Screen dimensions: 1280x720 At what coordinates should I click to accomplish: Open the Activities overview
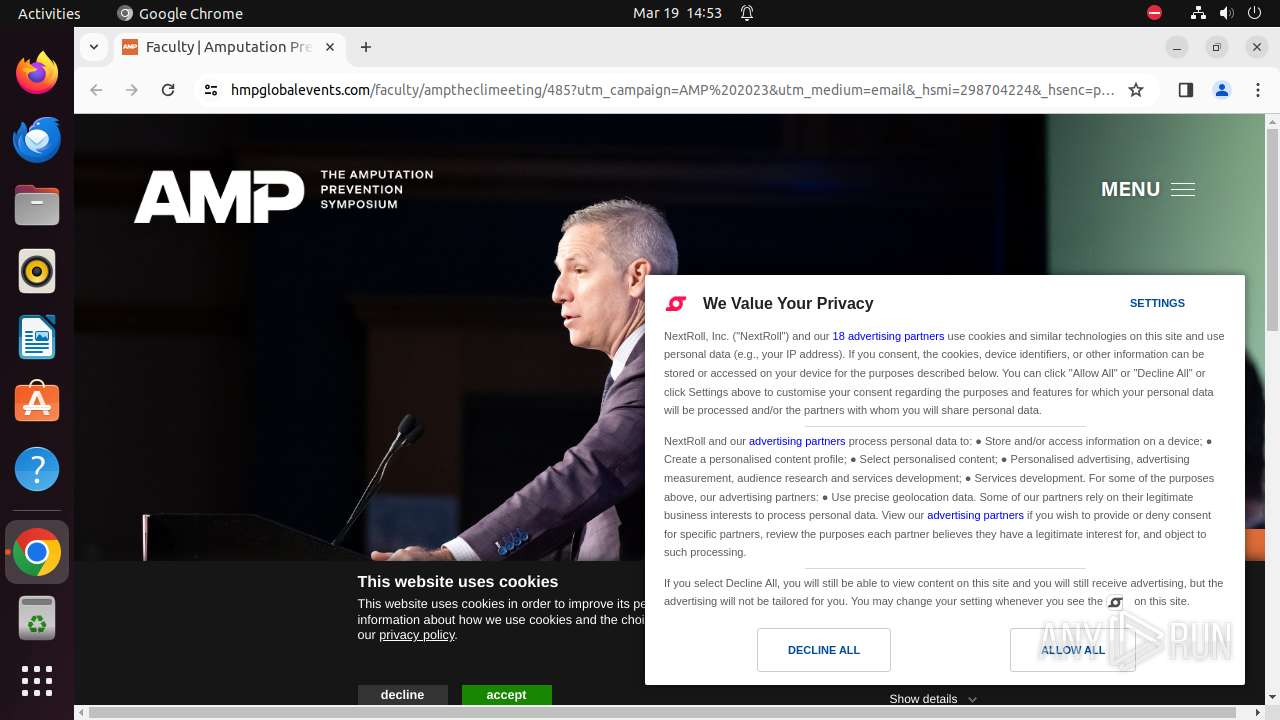point(49,13)
